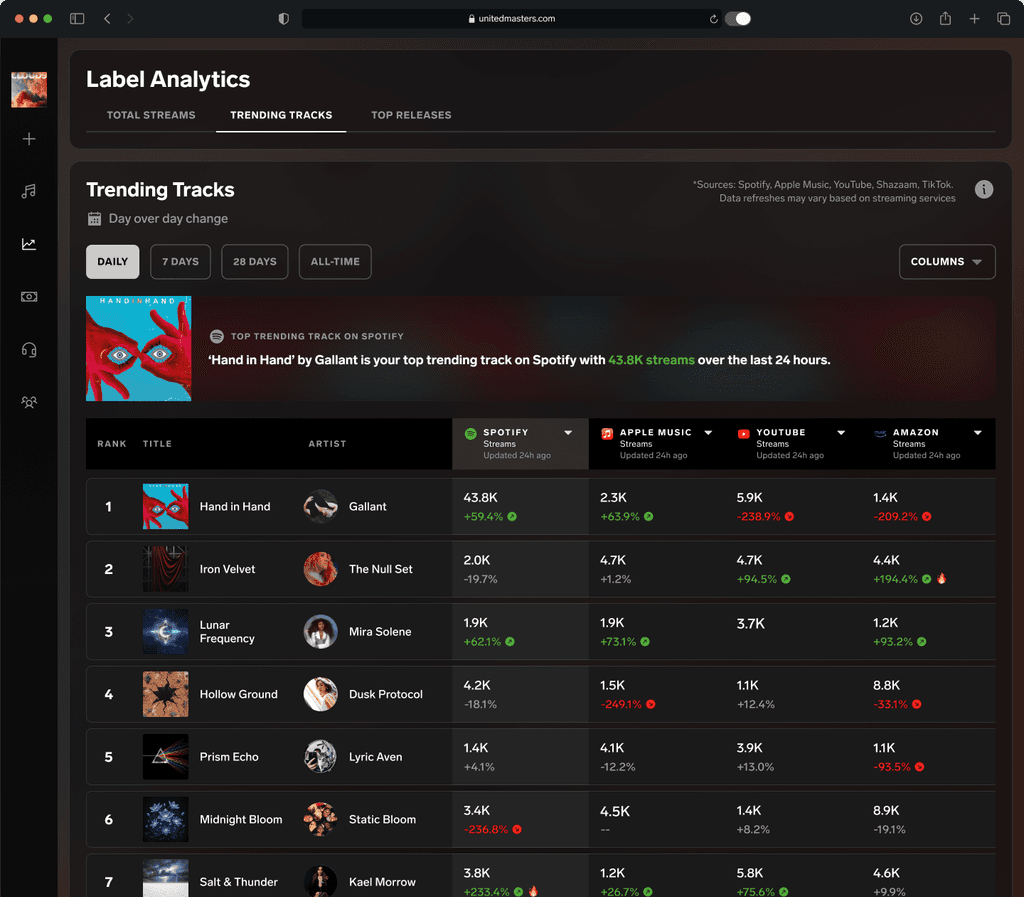Open the Salt & Thunder track title

coord(239,882)
